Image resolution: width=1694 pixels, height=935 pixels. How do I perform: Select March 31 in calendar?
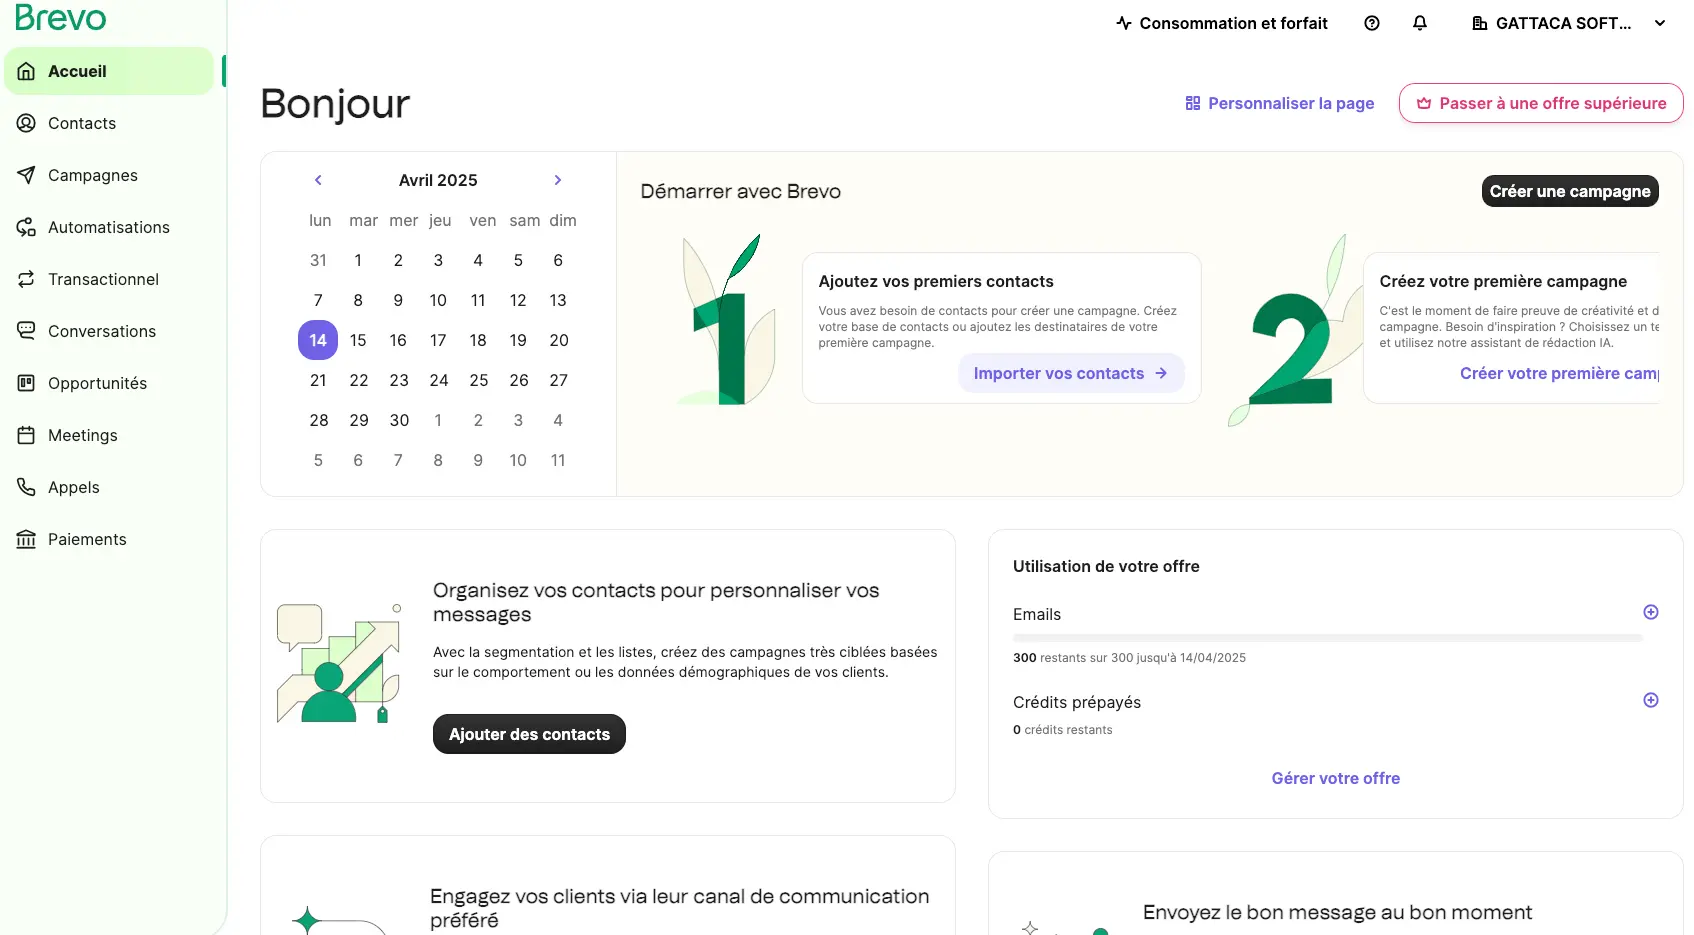tap(318, 260)
